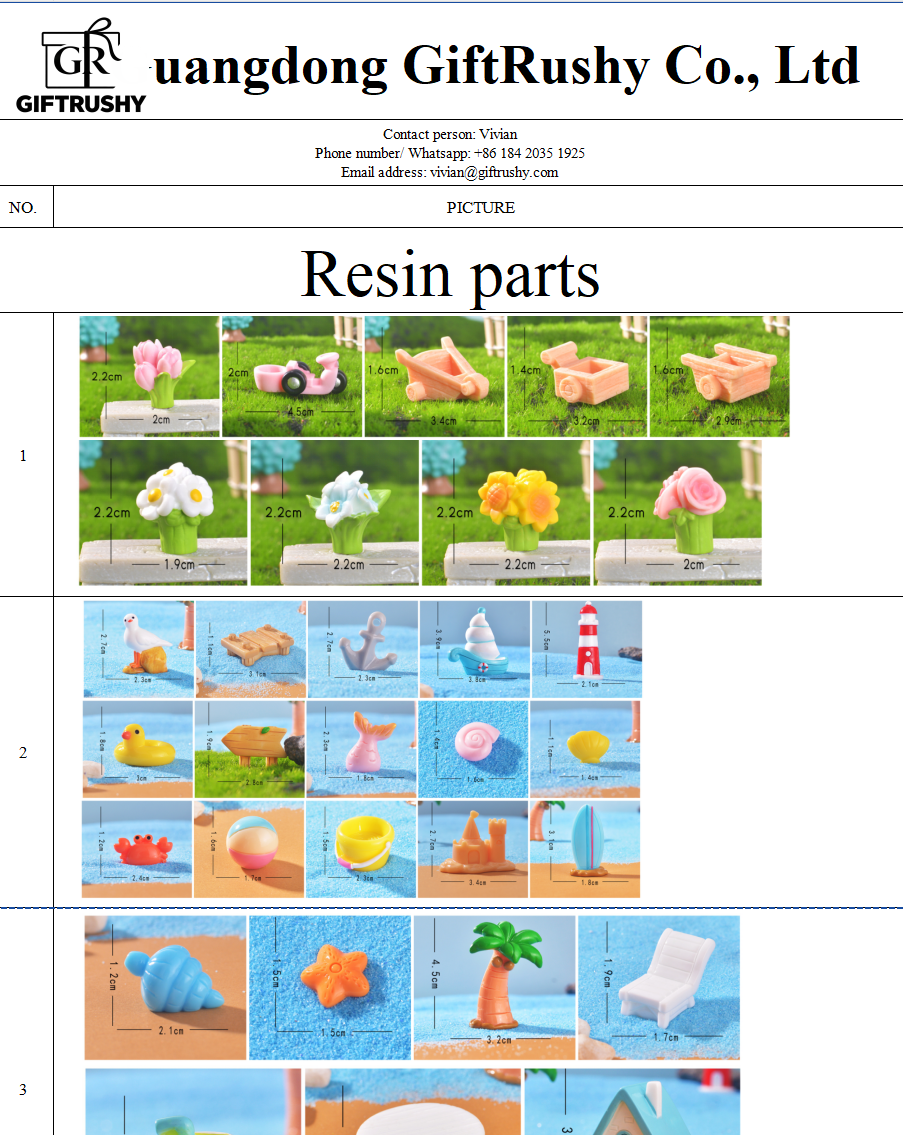Select the mermaid tail image
This screenshot has width=903, height=1135.
(x=362, y=749)
